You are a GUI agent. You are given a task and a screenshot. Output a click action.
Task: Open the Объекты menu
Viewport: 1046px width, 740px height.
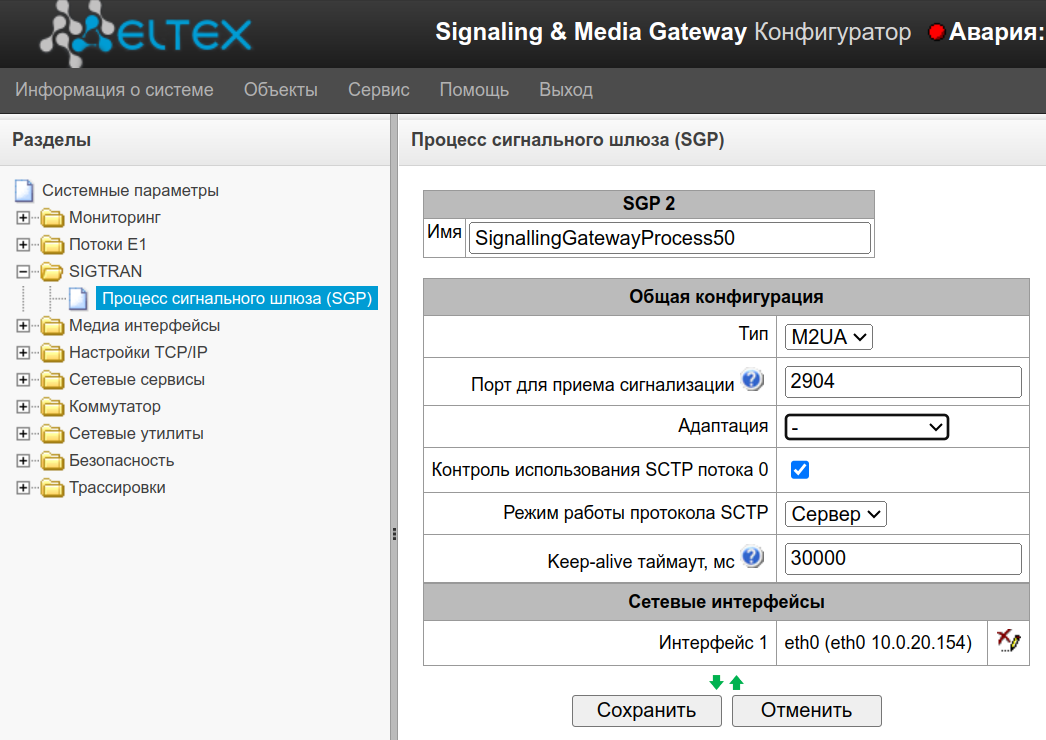pos(280,90)
